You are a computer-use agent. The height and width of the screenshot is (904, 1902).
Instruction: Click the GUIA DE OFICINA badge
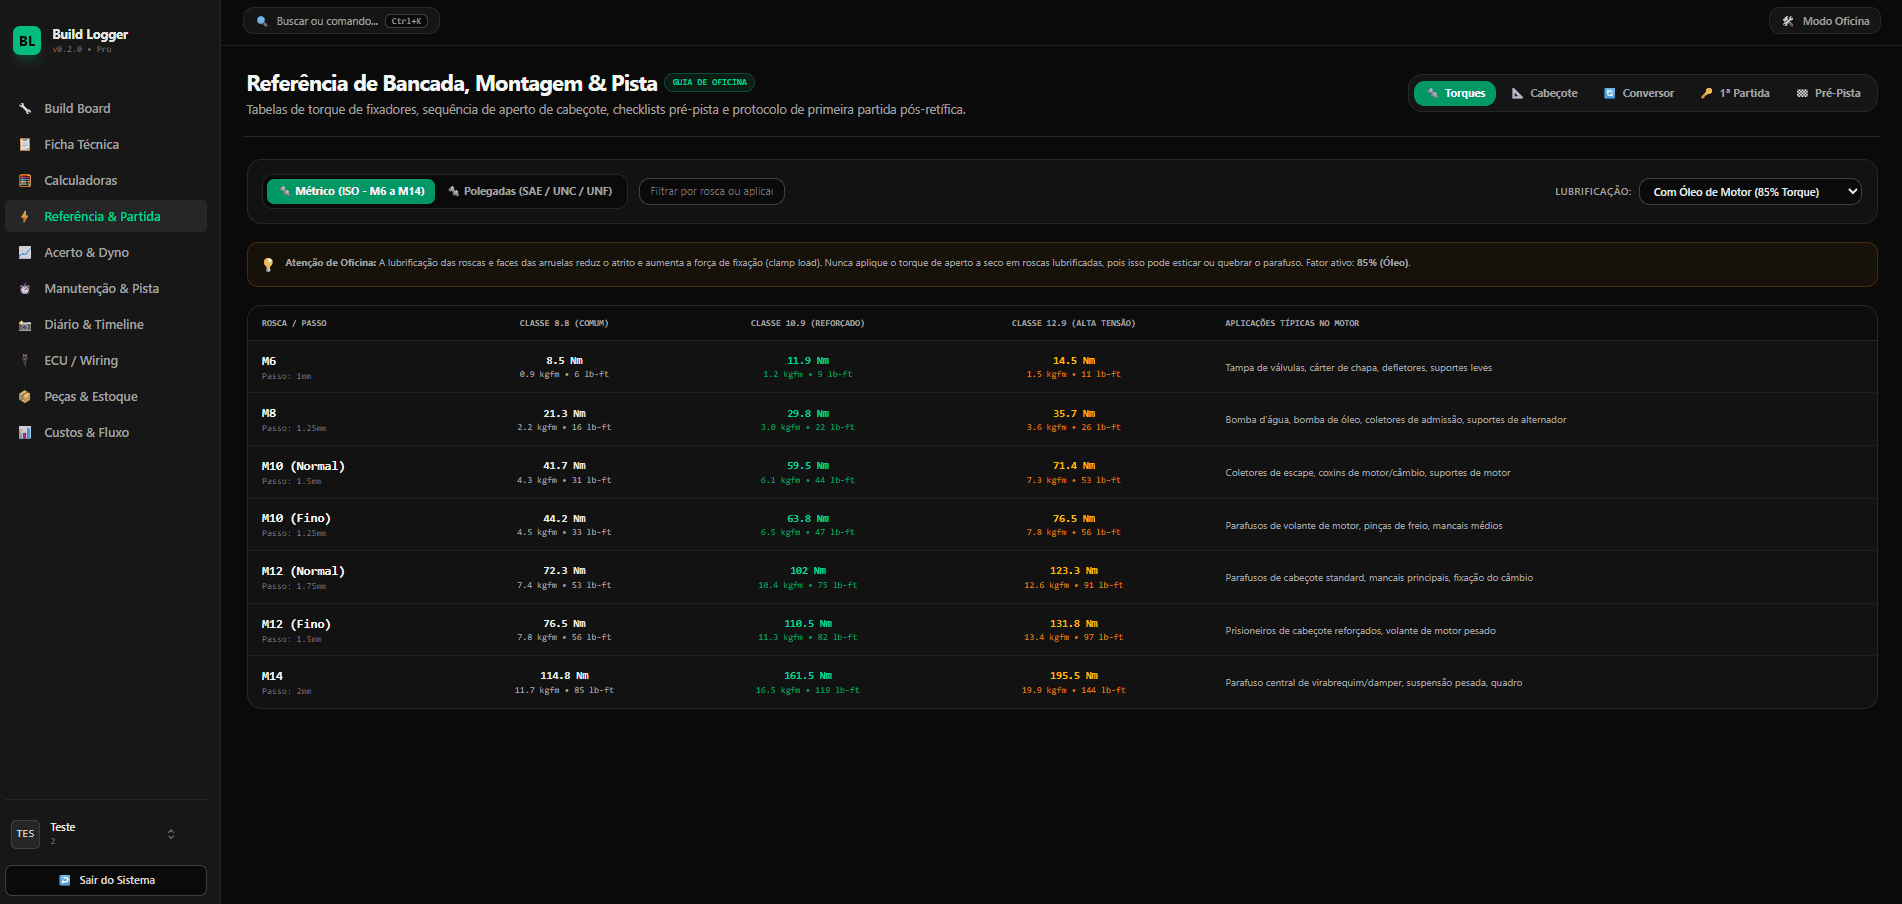[x=709, y=82]
